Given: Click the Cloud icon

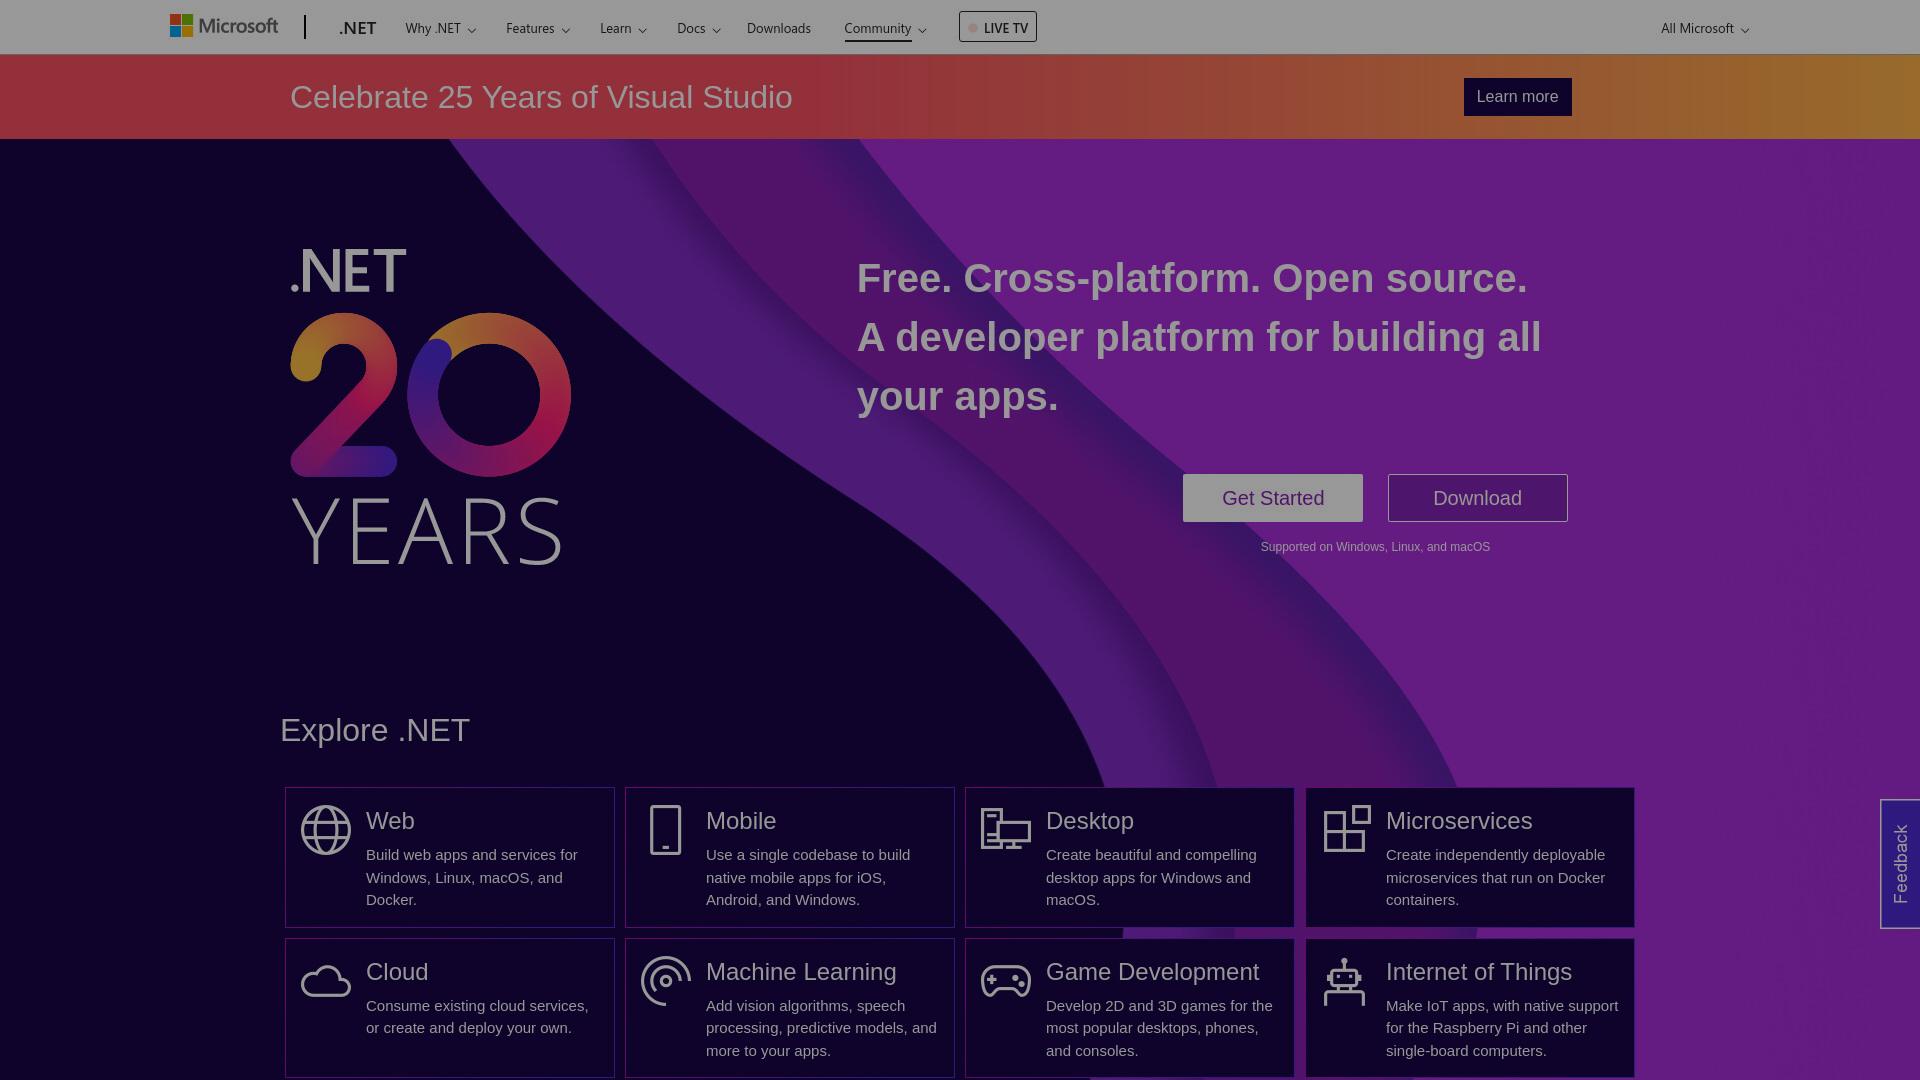Looking at the screenshot, I should click(x=326, y=982).
